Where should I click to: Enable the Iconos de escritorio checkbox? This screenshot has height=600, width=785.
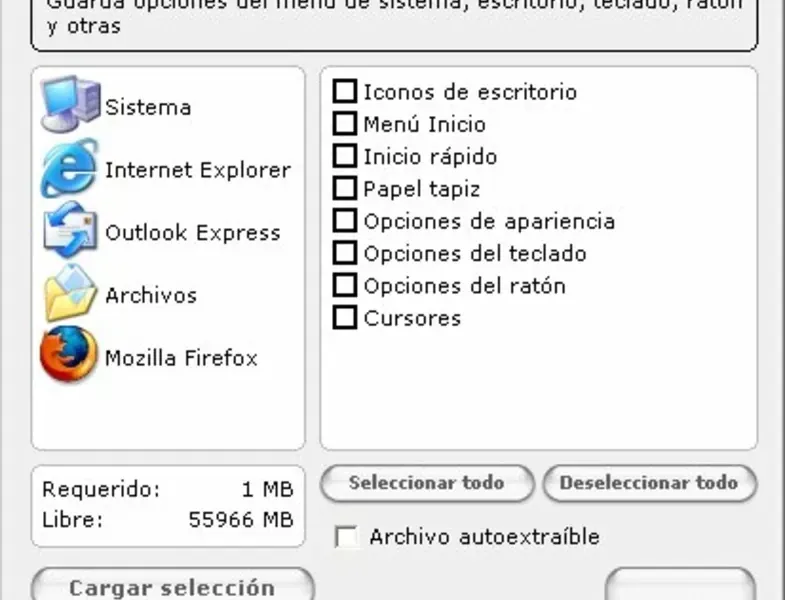345,92
